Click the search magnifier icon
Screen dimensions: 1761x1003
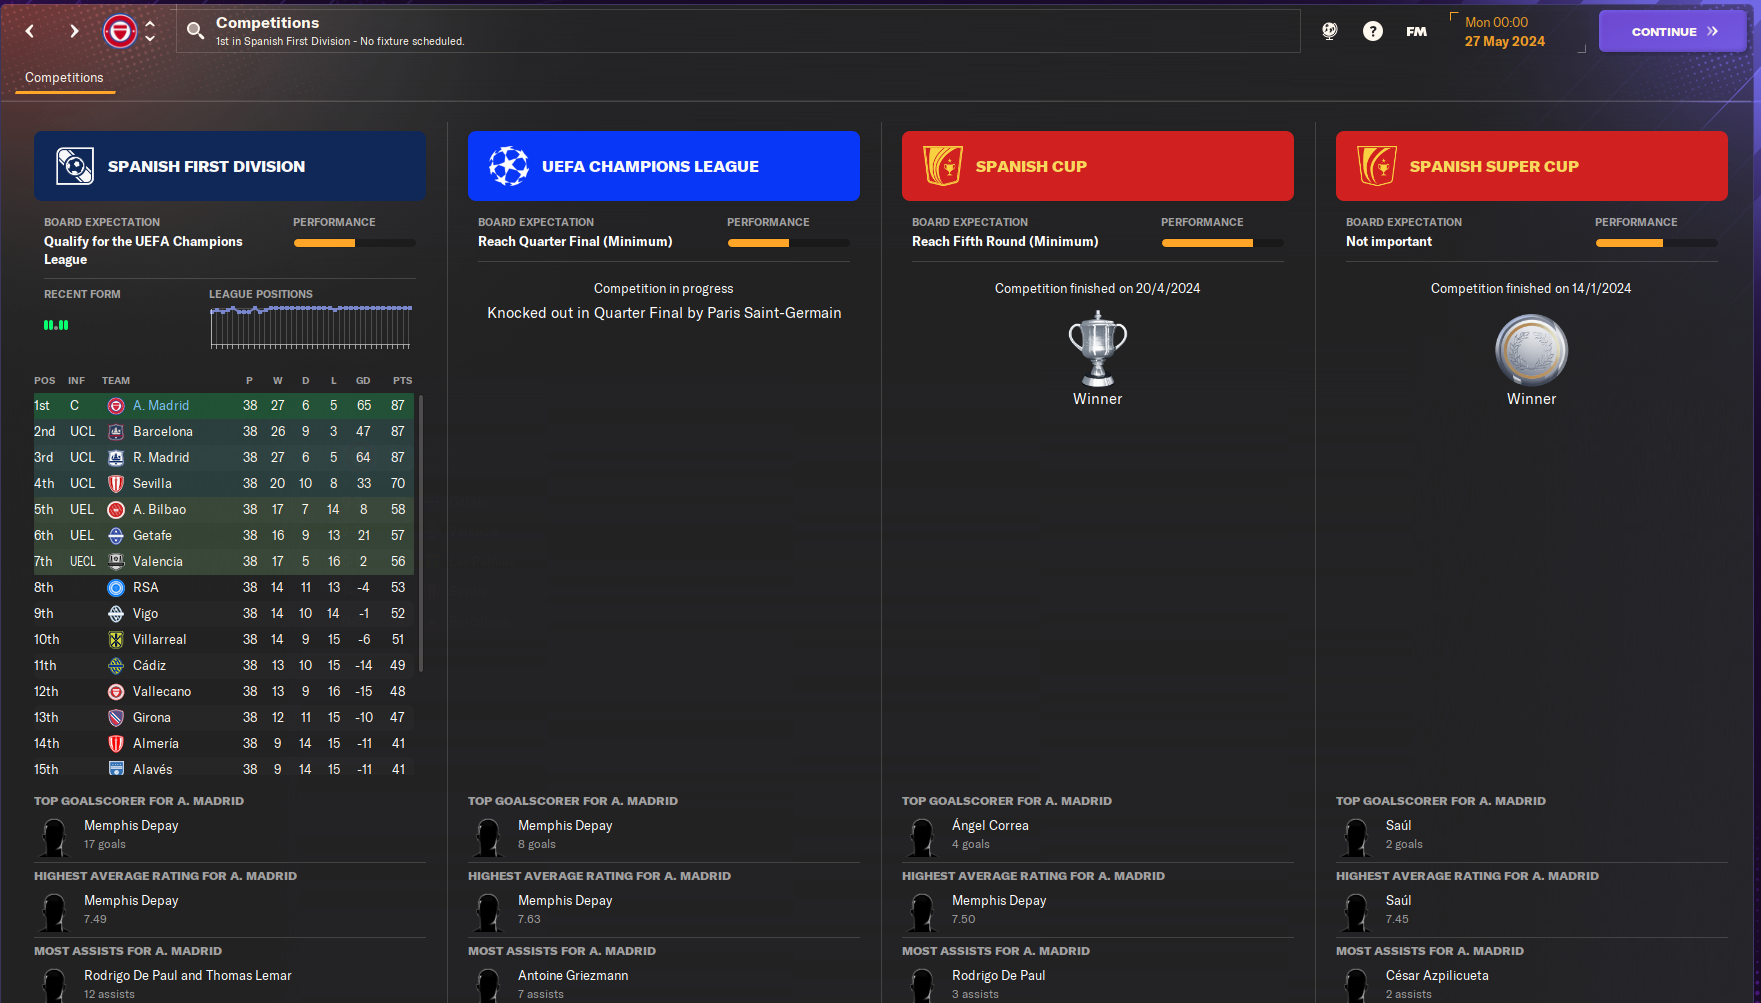point(196,31)
